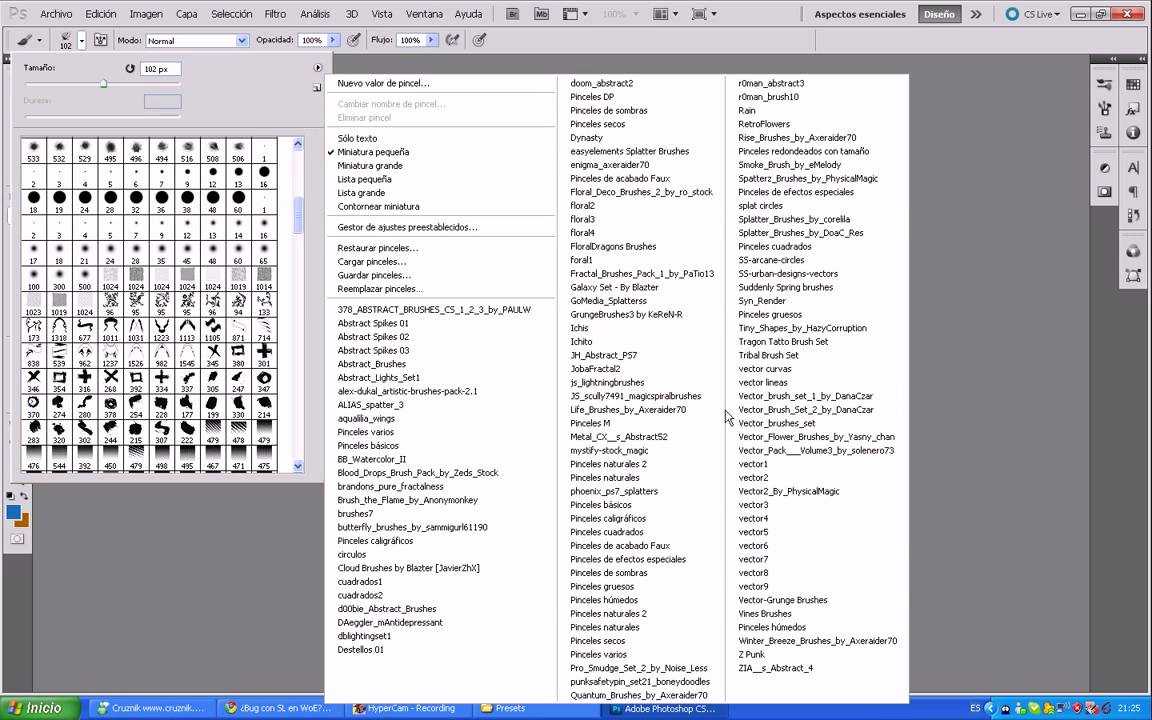Open the Channels panel icon

[x=1133, y=251]
